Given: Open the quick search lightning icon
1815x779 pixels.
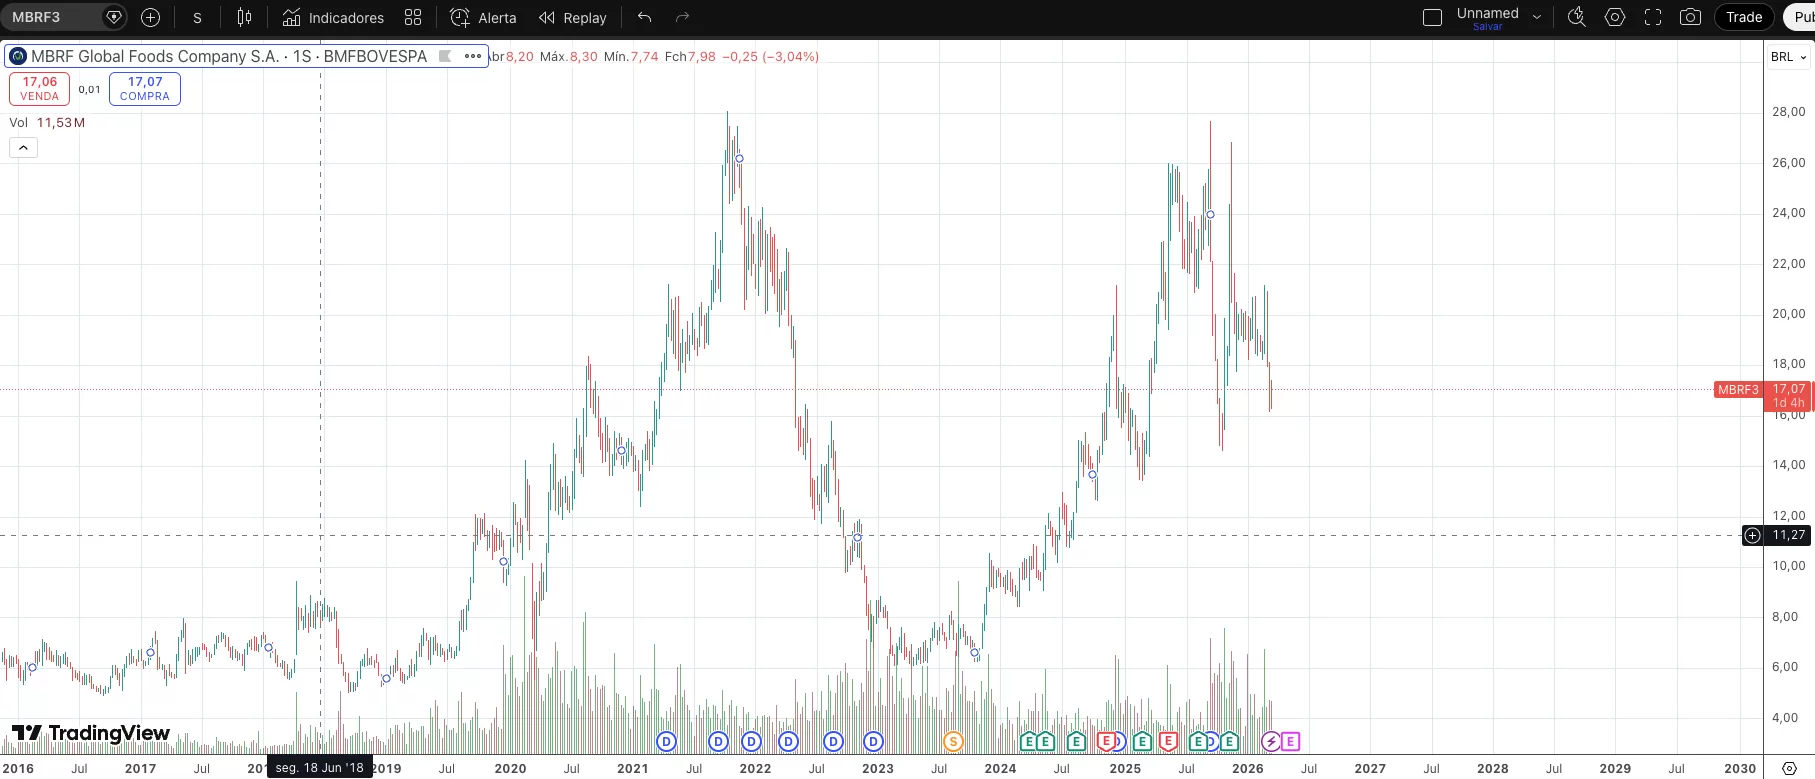Looking at the screenshot, I should click(1577, 17).
